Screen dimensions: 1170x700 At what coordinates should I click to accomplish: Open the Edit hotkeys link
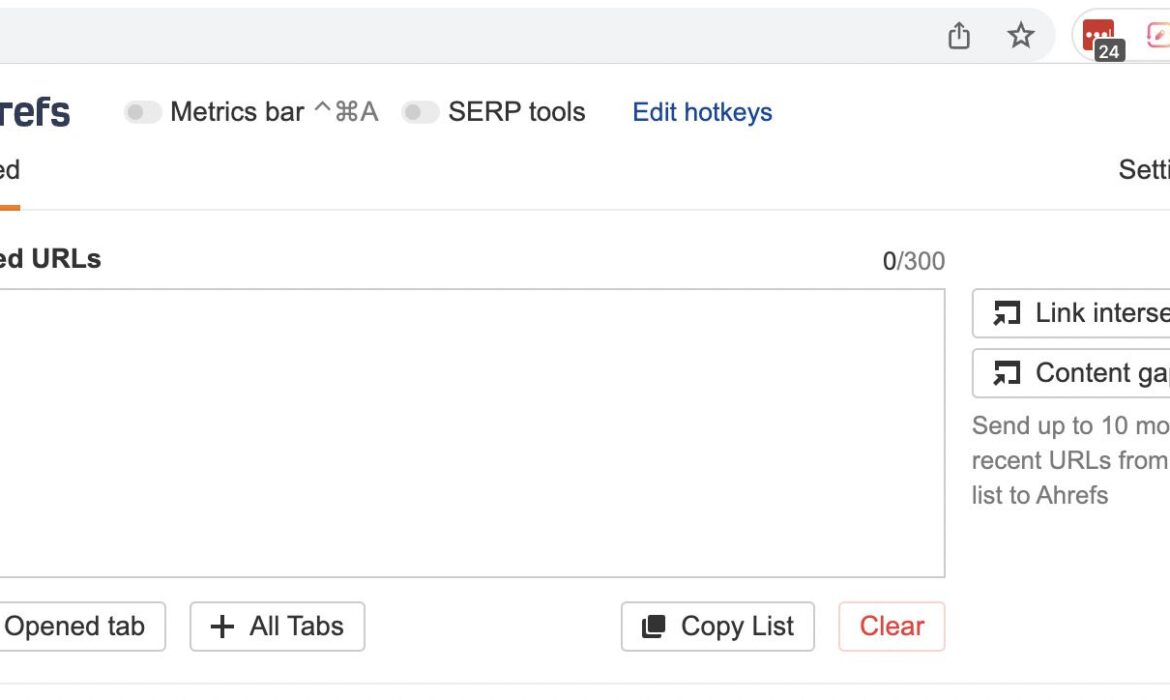click(702, 112)
